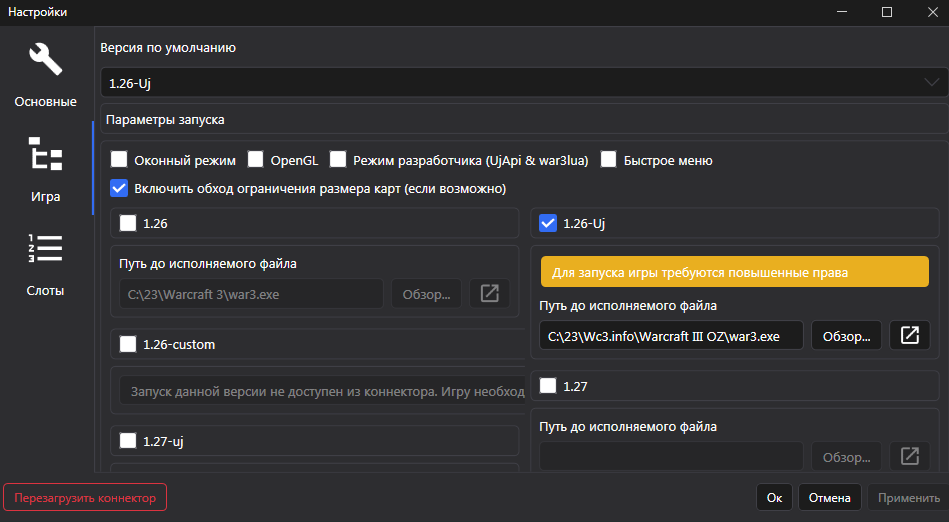Image resolution: width=949 pixels, height=522 pixels.
Task: Confirm settings with the Ок button
Action: (774, 497)
